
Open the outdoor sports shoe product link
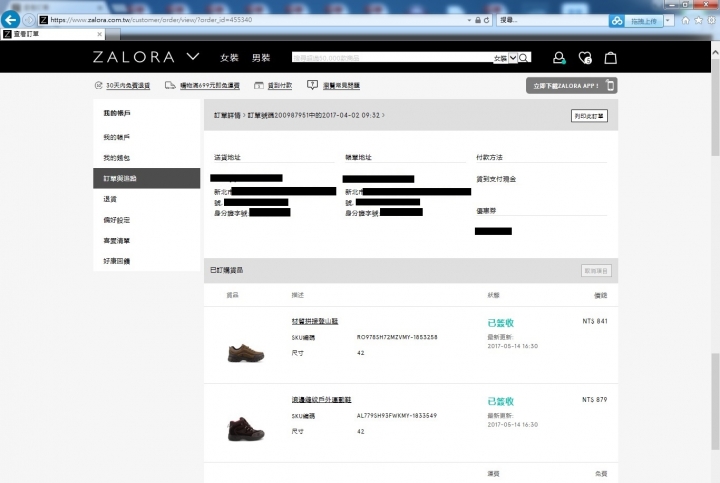tap(321, 400)
